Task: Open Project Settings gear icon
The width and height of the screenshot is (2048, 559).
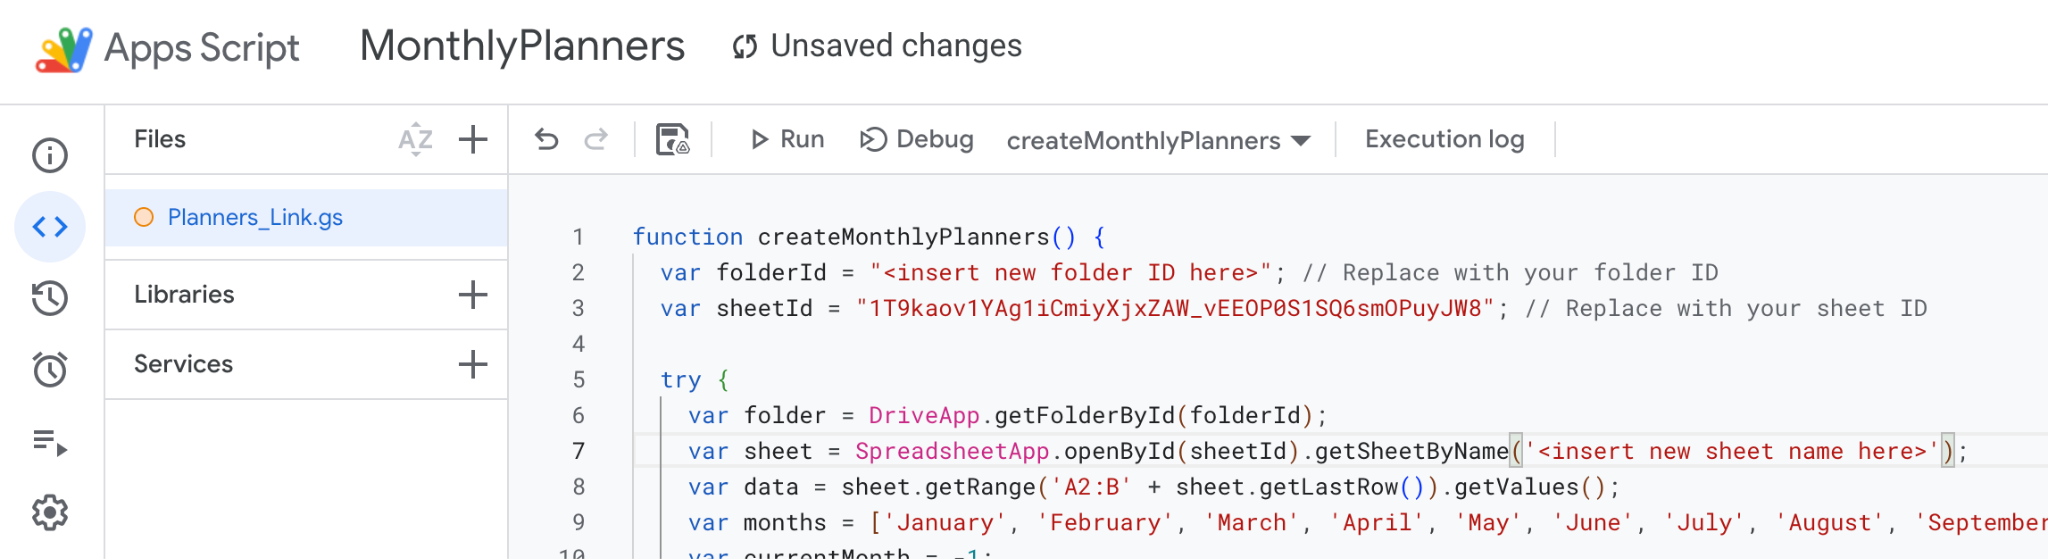Action: 50,513
